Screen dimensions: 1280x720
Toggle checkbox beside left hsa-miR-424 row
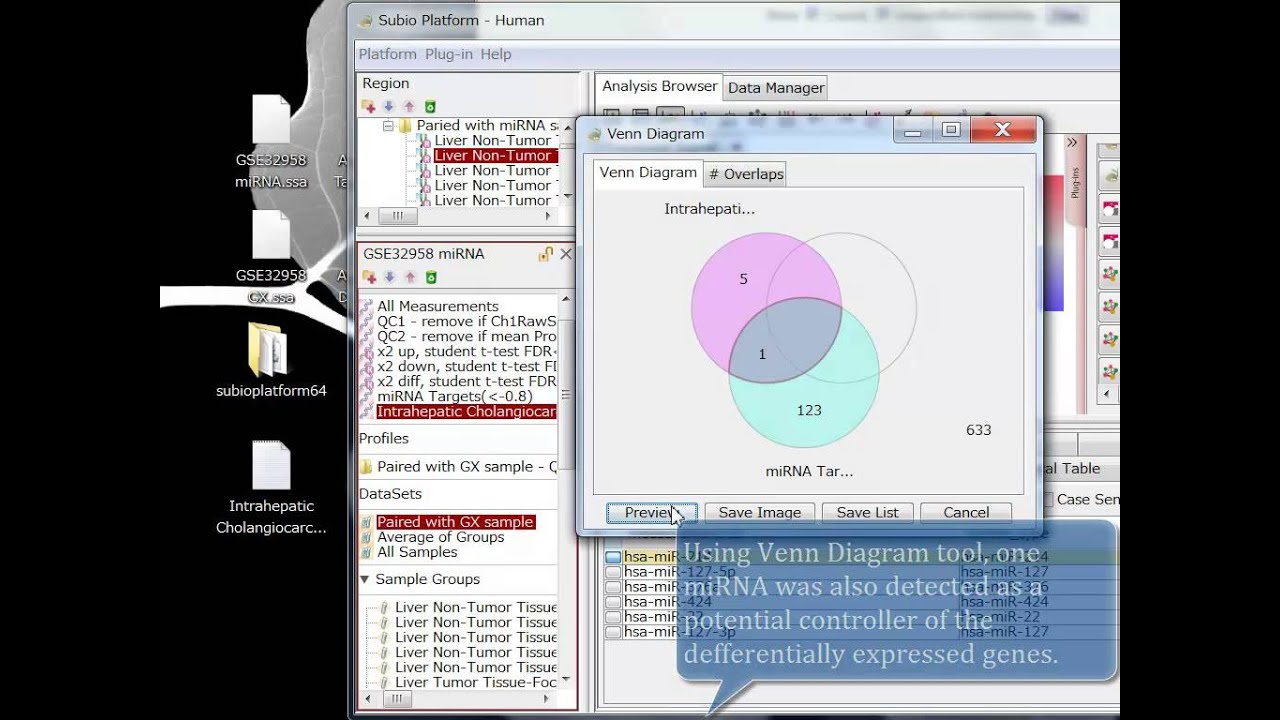613,602
